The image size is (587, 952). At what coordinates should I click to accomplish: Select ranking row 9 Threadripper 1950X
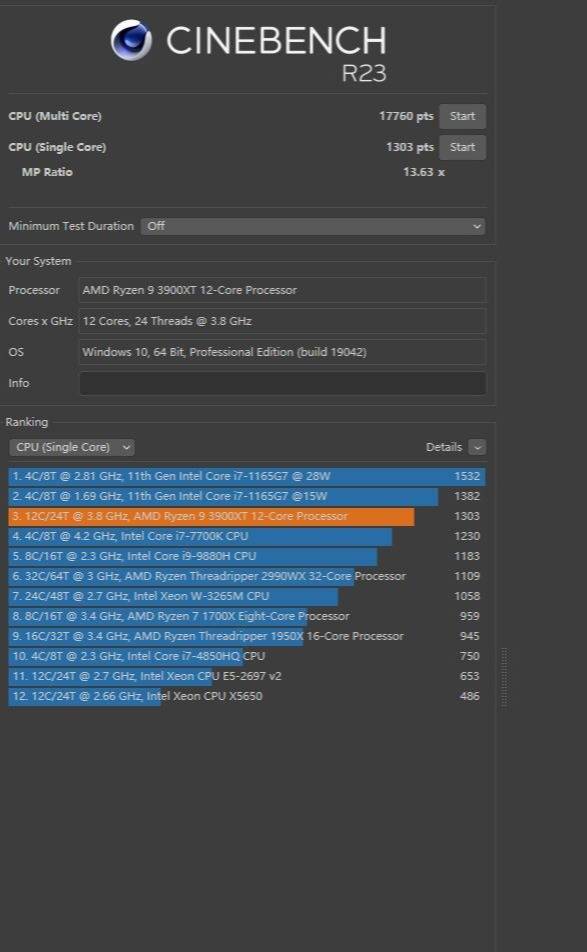click(x=247, y=636)
